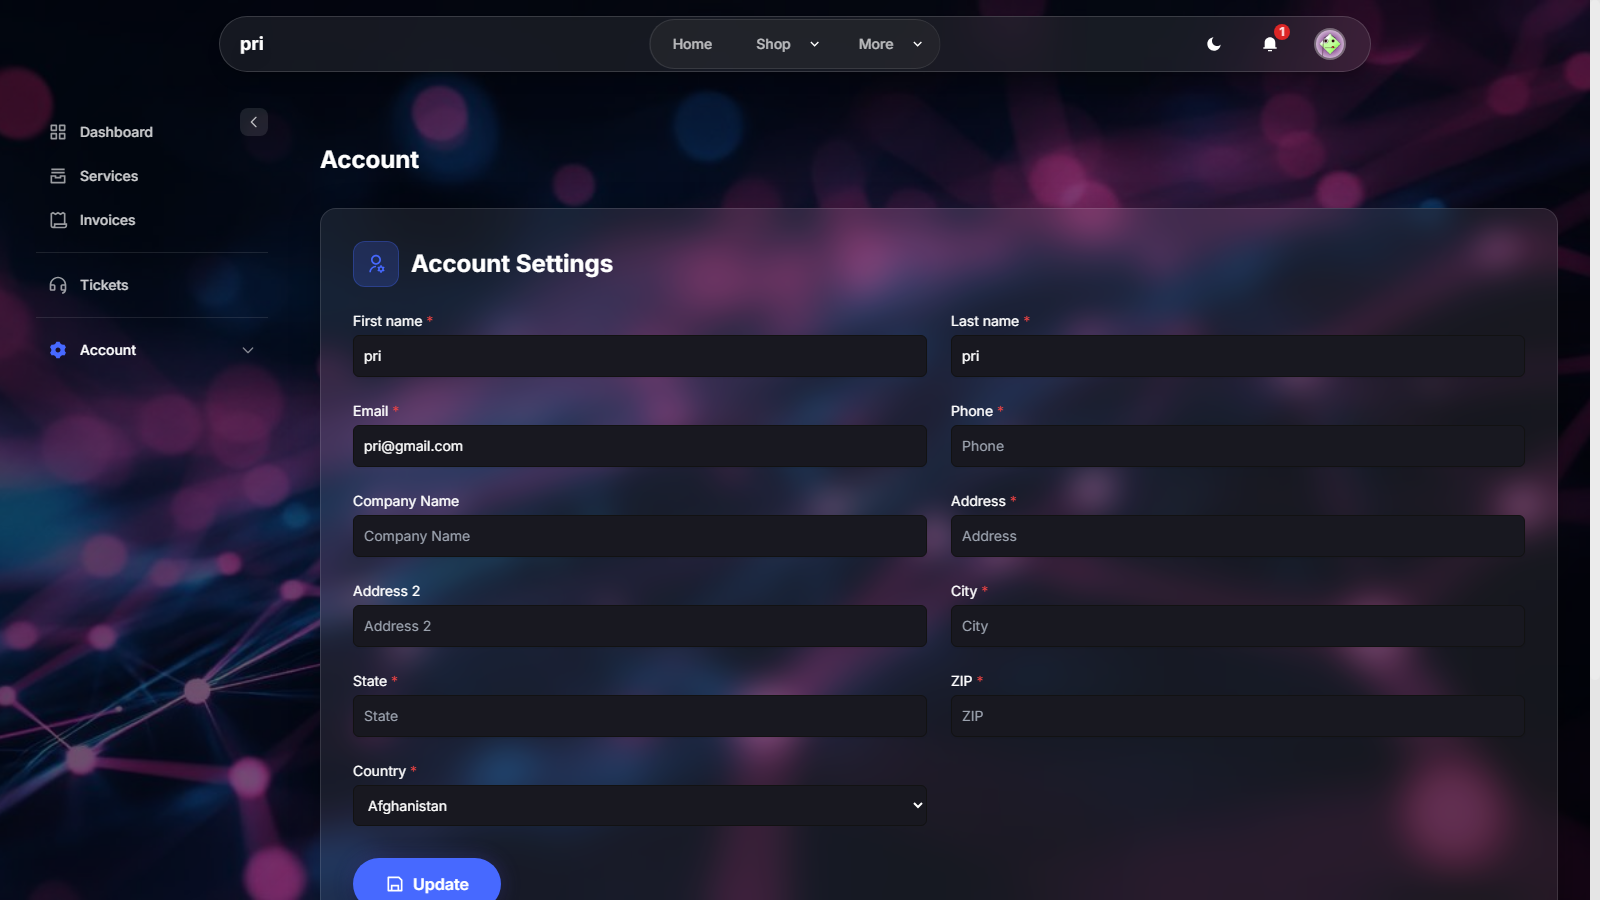Toggle dark mode with the moon icon
This screenshot has width=1600, height=900.
click(x=1214, y=44)
